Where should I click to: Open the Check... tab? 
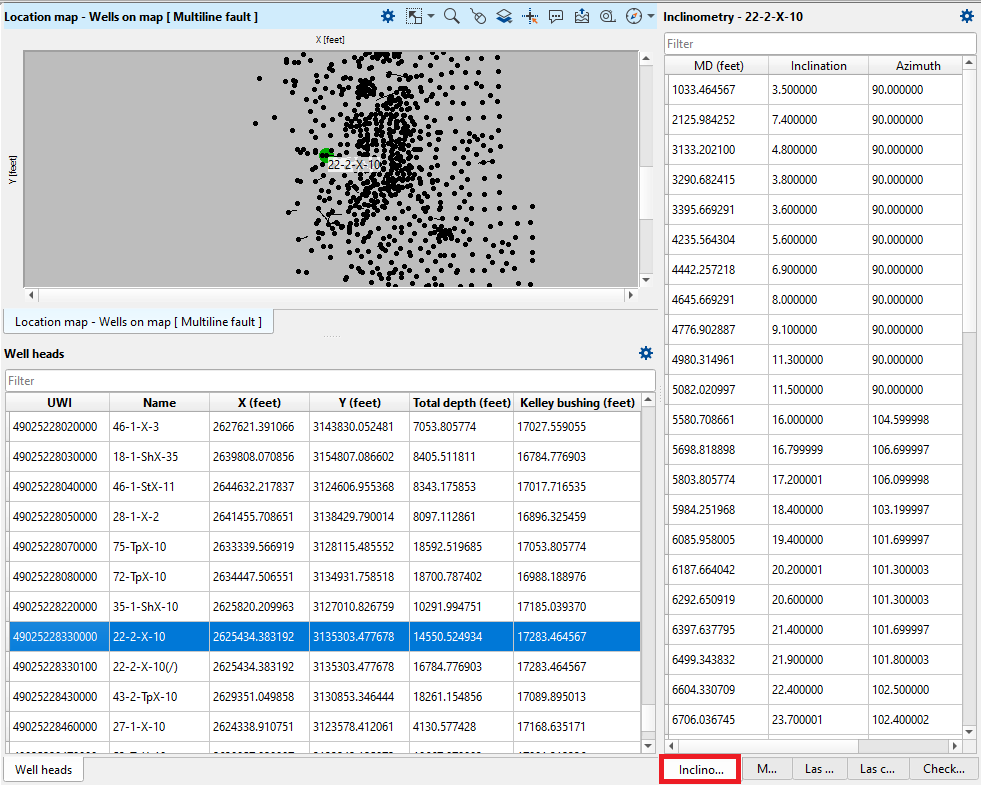944,769
